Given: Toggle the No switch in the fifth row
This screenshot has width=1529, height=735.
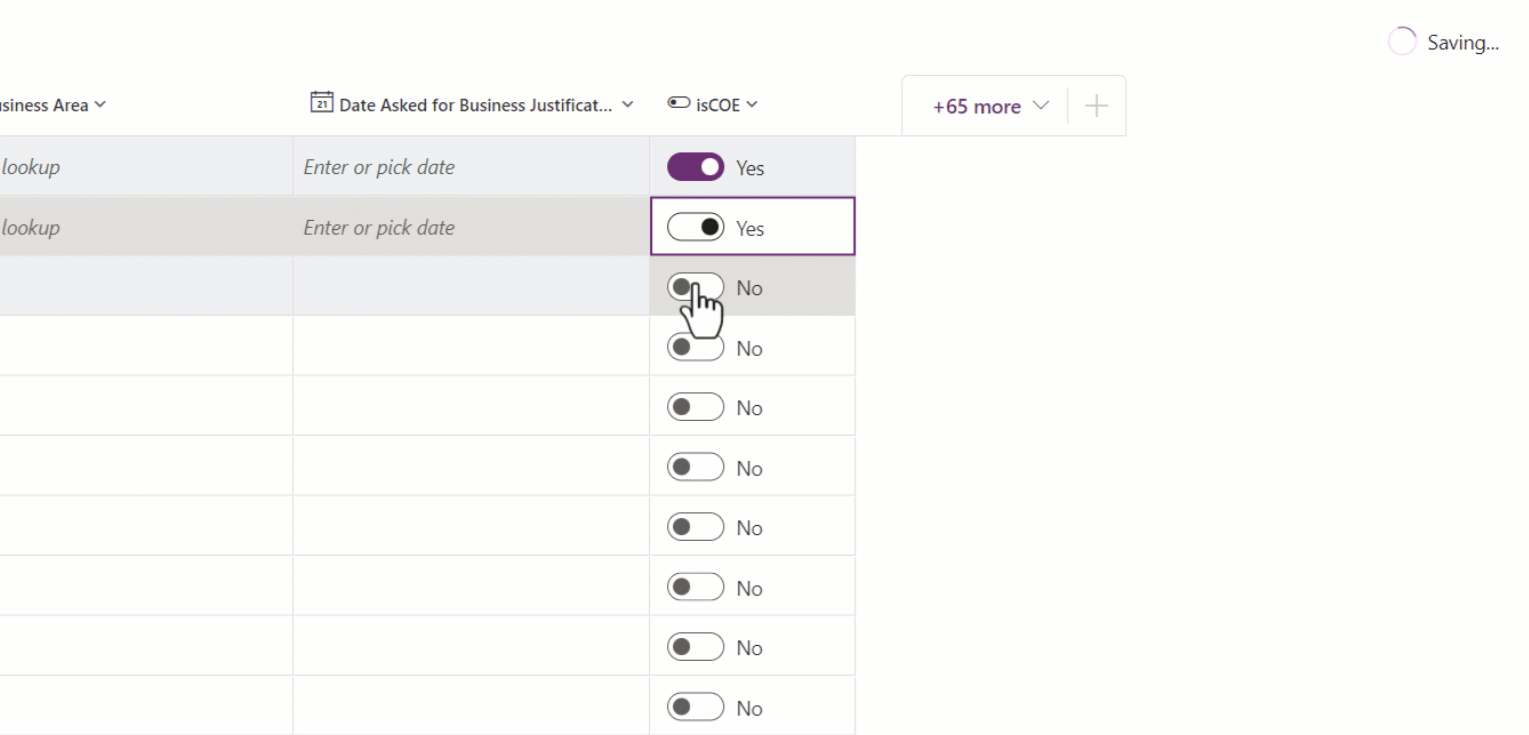Looking at the screenshot, I should tap(695, 406).
